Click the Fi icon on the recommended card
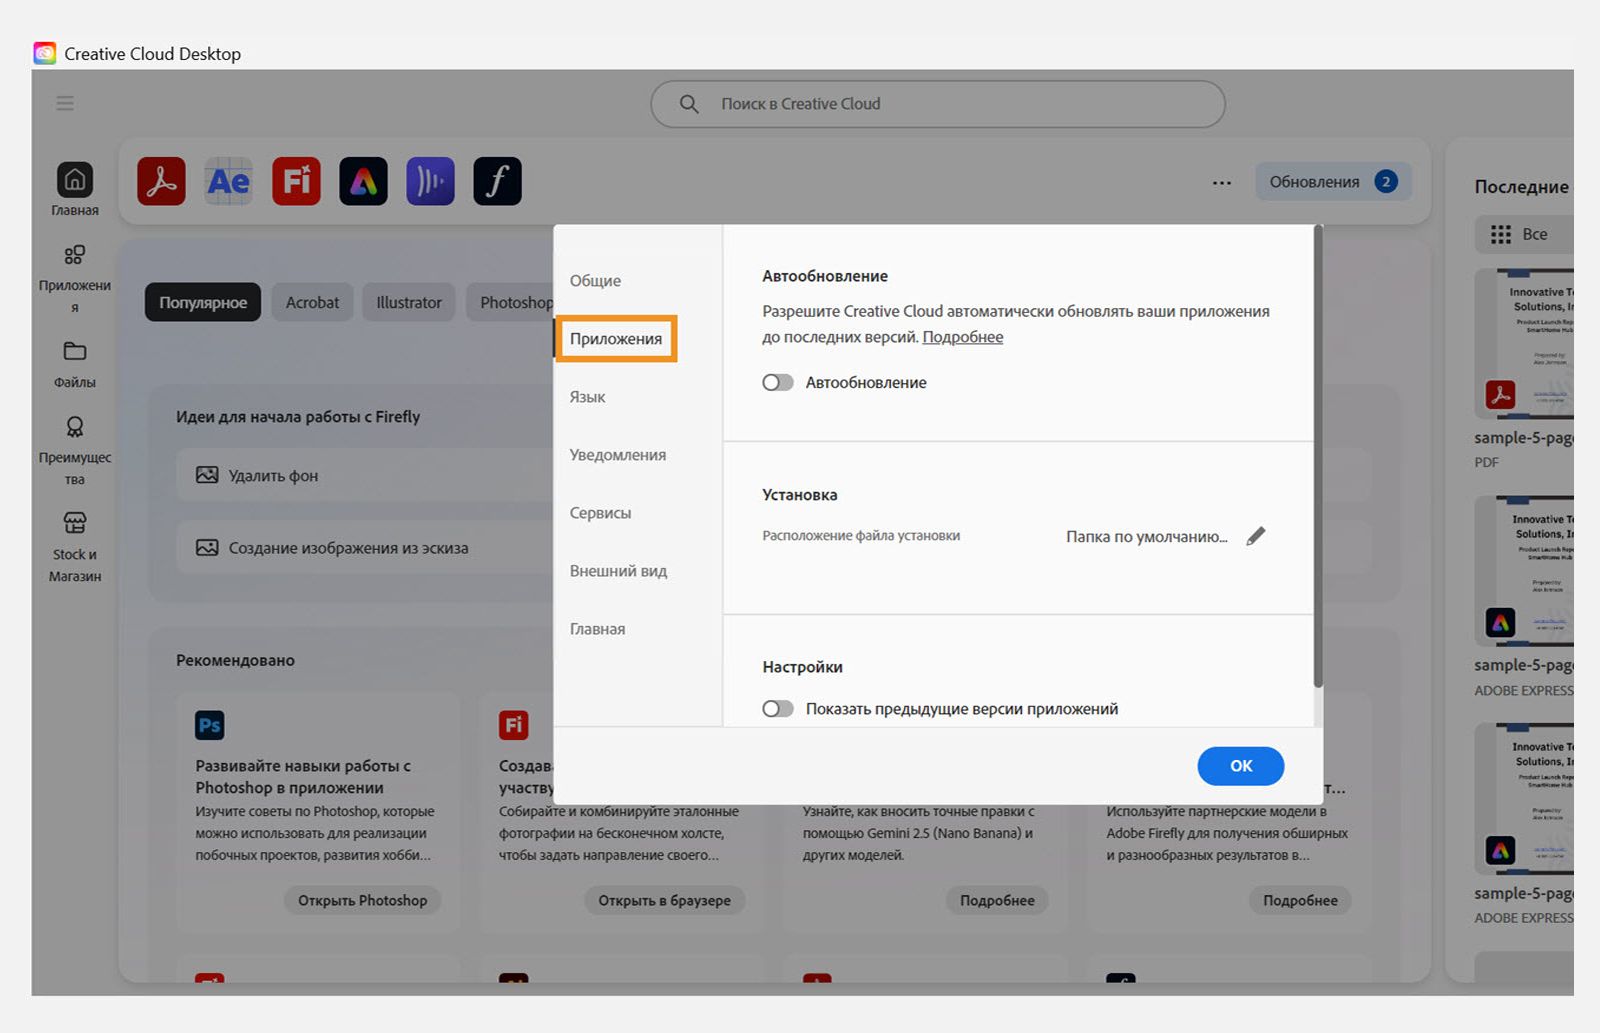The width and height of the screenshot is (1600, 1033). (513, 725)
